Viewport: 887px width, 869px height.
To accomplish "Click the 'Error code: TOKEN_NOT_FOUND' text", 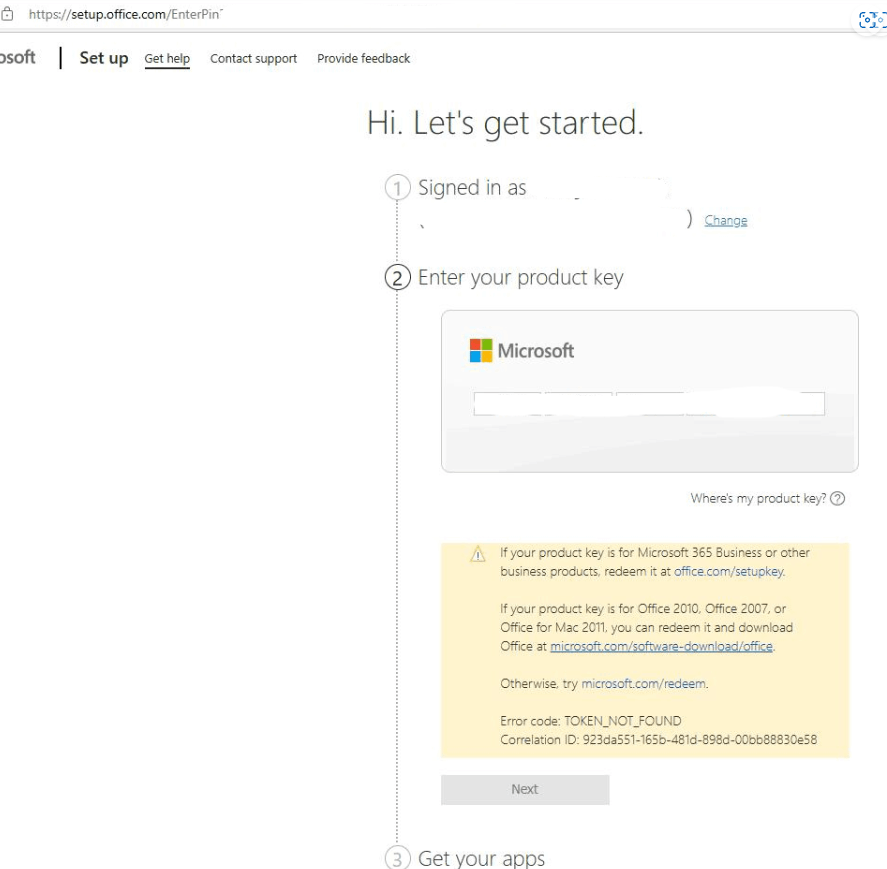I will point(591,721).
